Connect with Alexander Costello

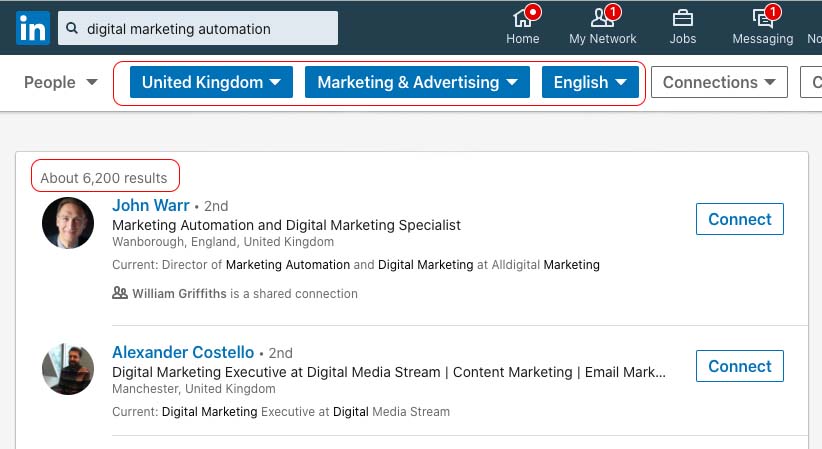click(x=739, y=366)
